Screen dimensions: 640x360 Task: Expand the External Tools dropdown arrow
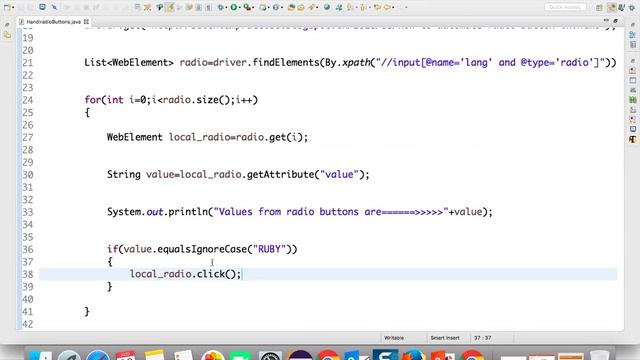(x=253, y=7)
